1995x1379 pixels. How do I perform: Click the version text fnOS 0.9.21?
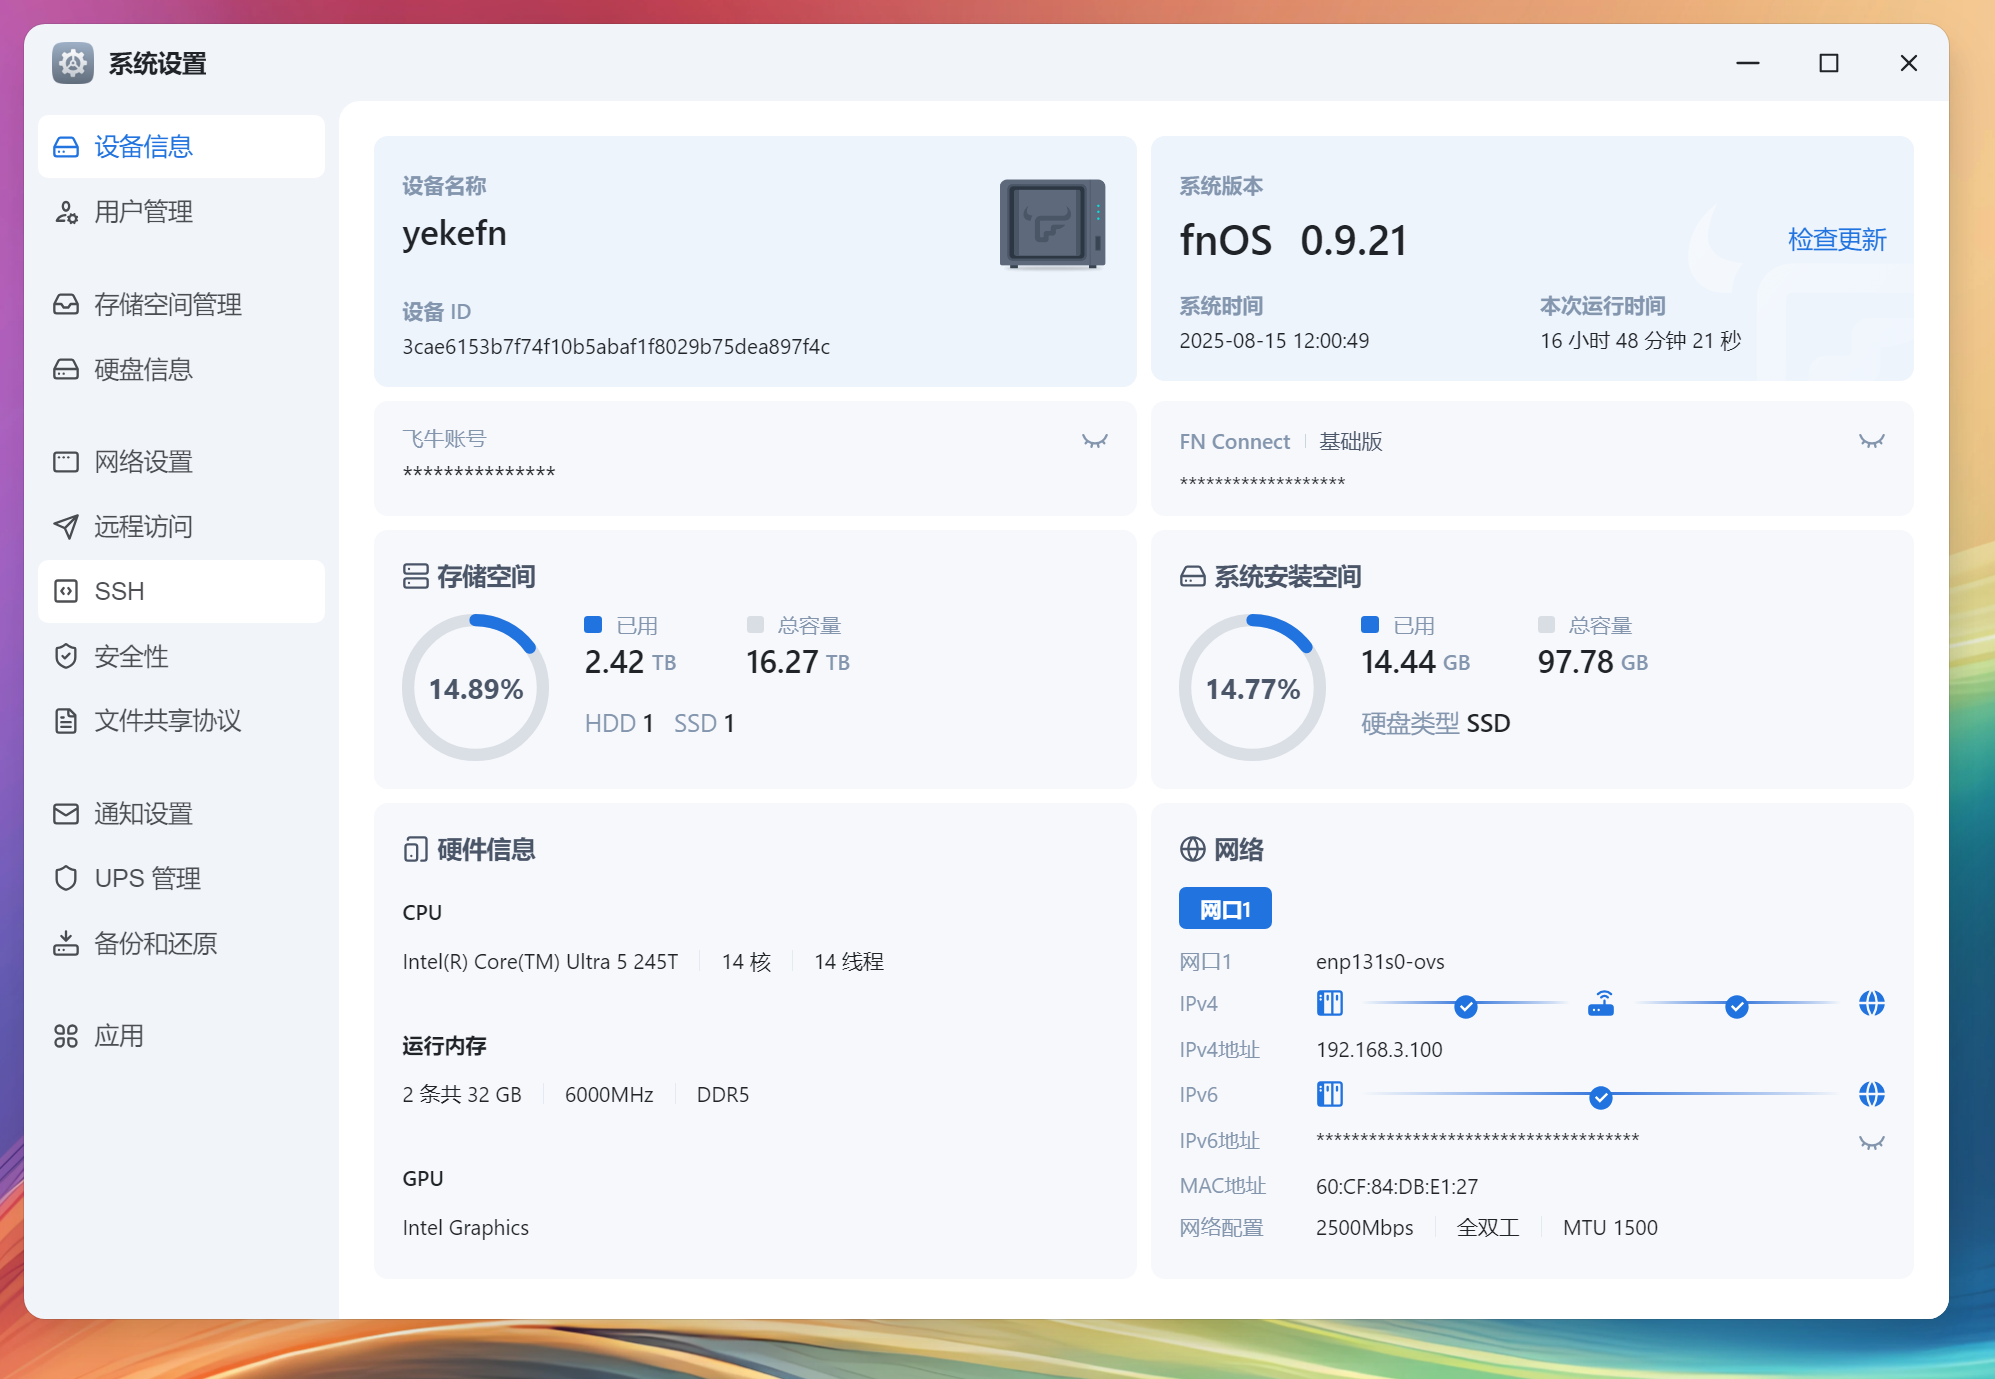[x=1293, y=240]
